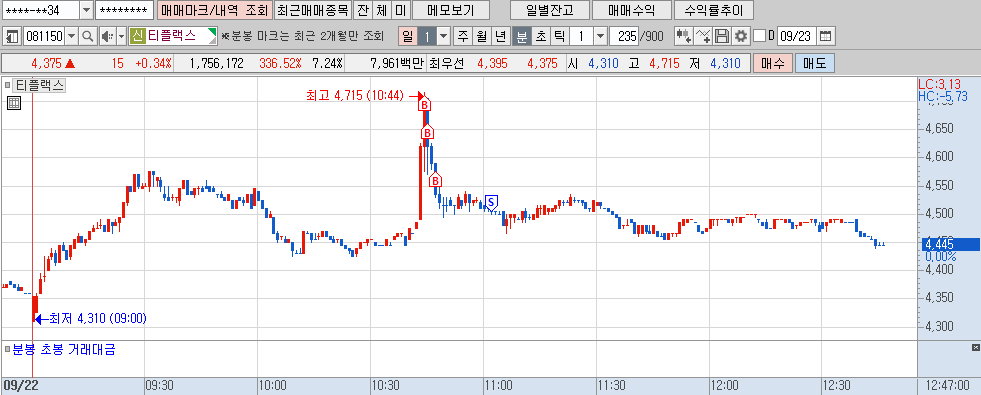981x395 pixels.
Task: Open chart settings gear icon
Action: coord(741,36)
